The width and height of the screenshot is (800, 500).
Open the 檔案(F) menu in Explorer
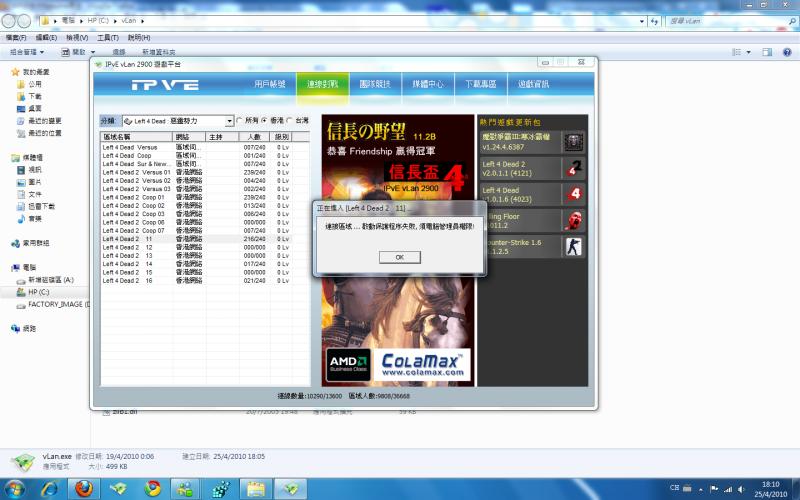tap(16, 38)
